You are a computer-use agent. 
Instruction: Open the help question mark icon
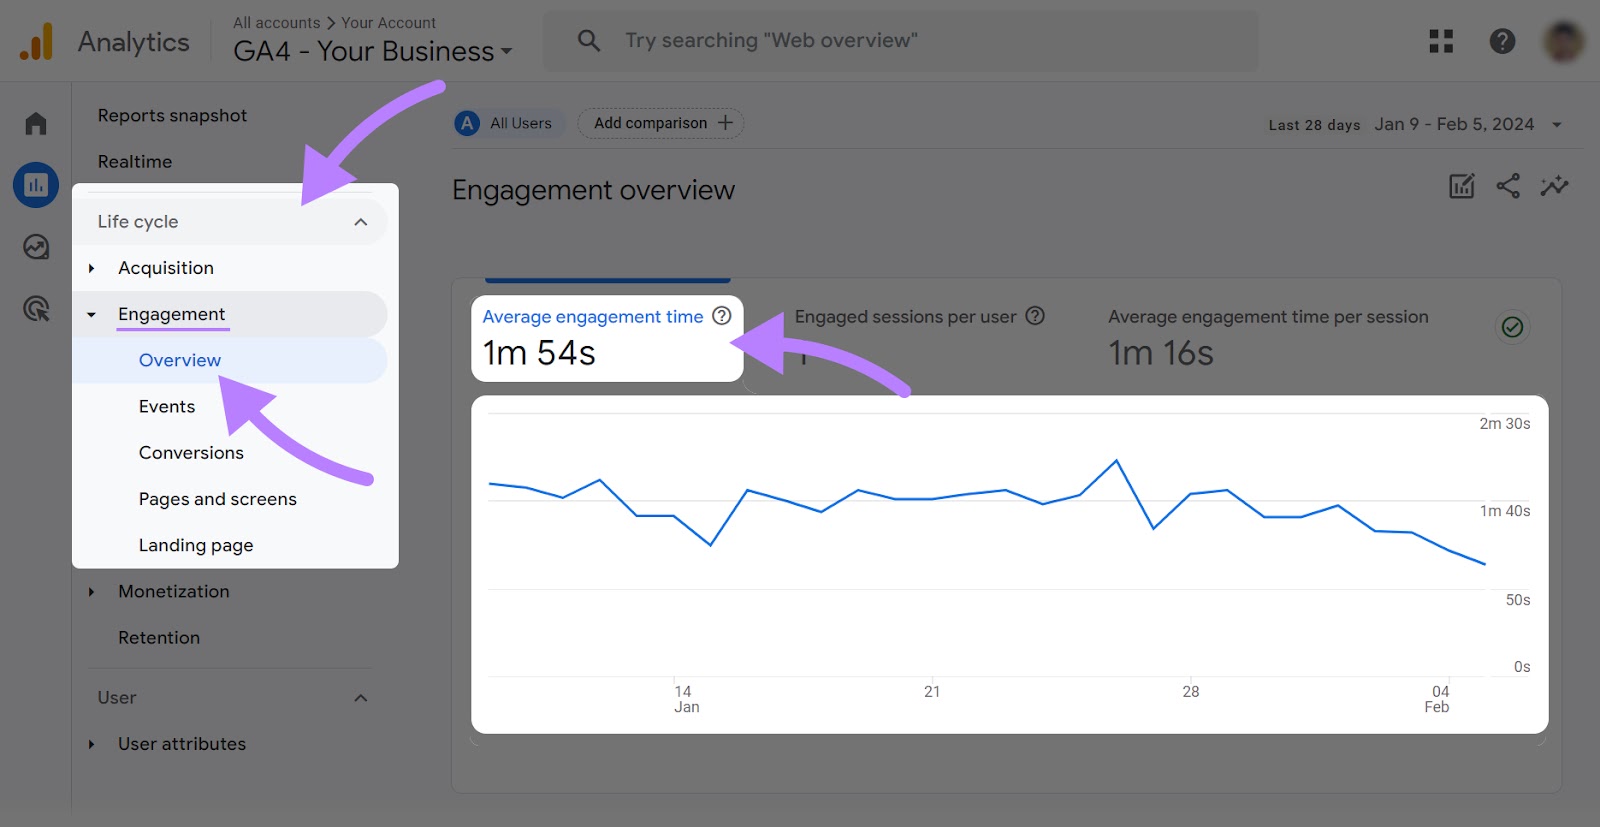coord(1502,41)
